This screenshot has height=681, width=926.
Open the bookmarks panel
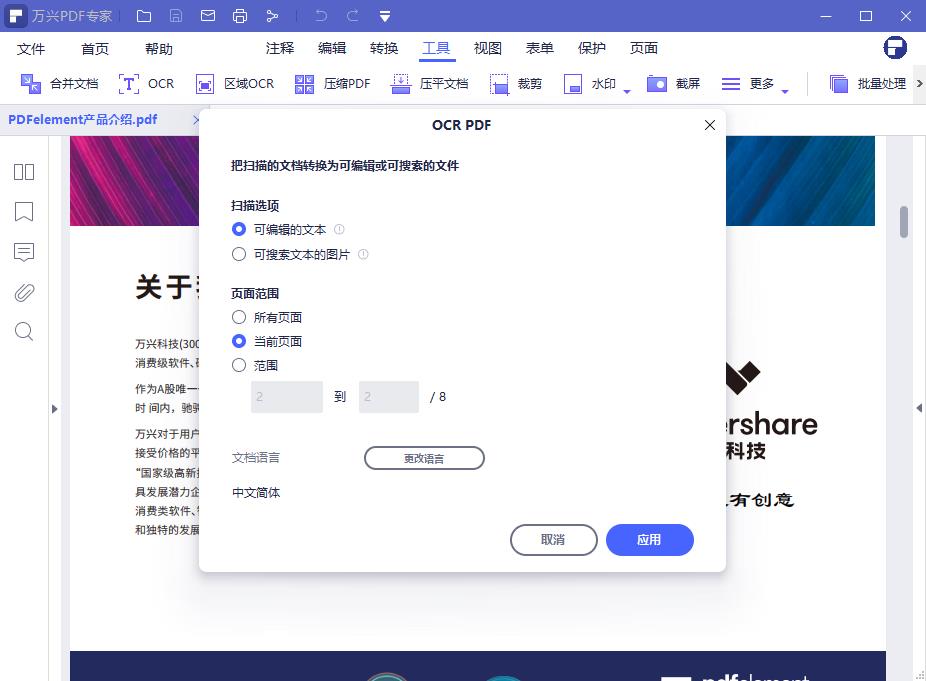[x=23, y=211]
